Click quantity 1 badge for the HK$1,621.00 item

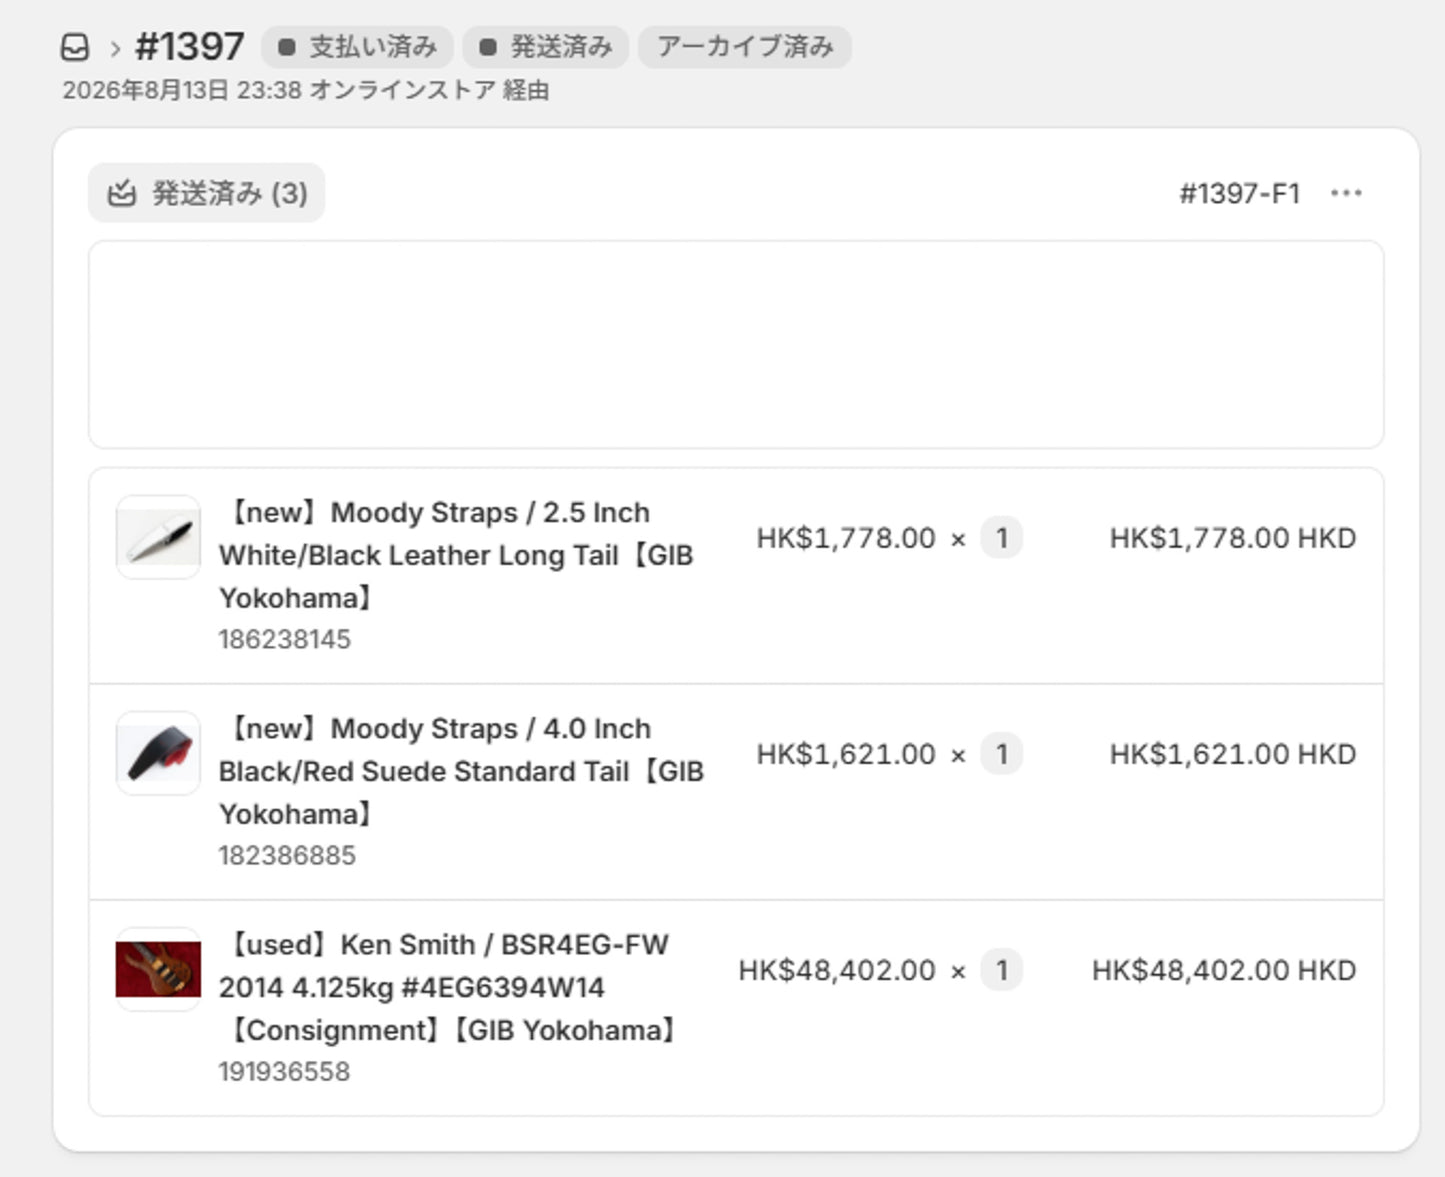tap(1001, 754)
